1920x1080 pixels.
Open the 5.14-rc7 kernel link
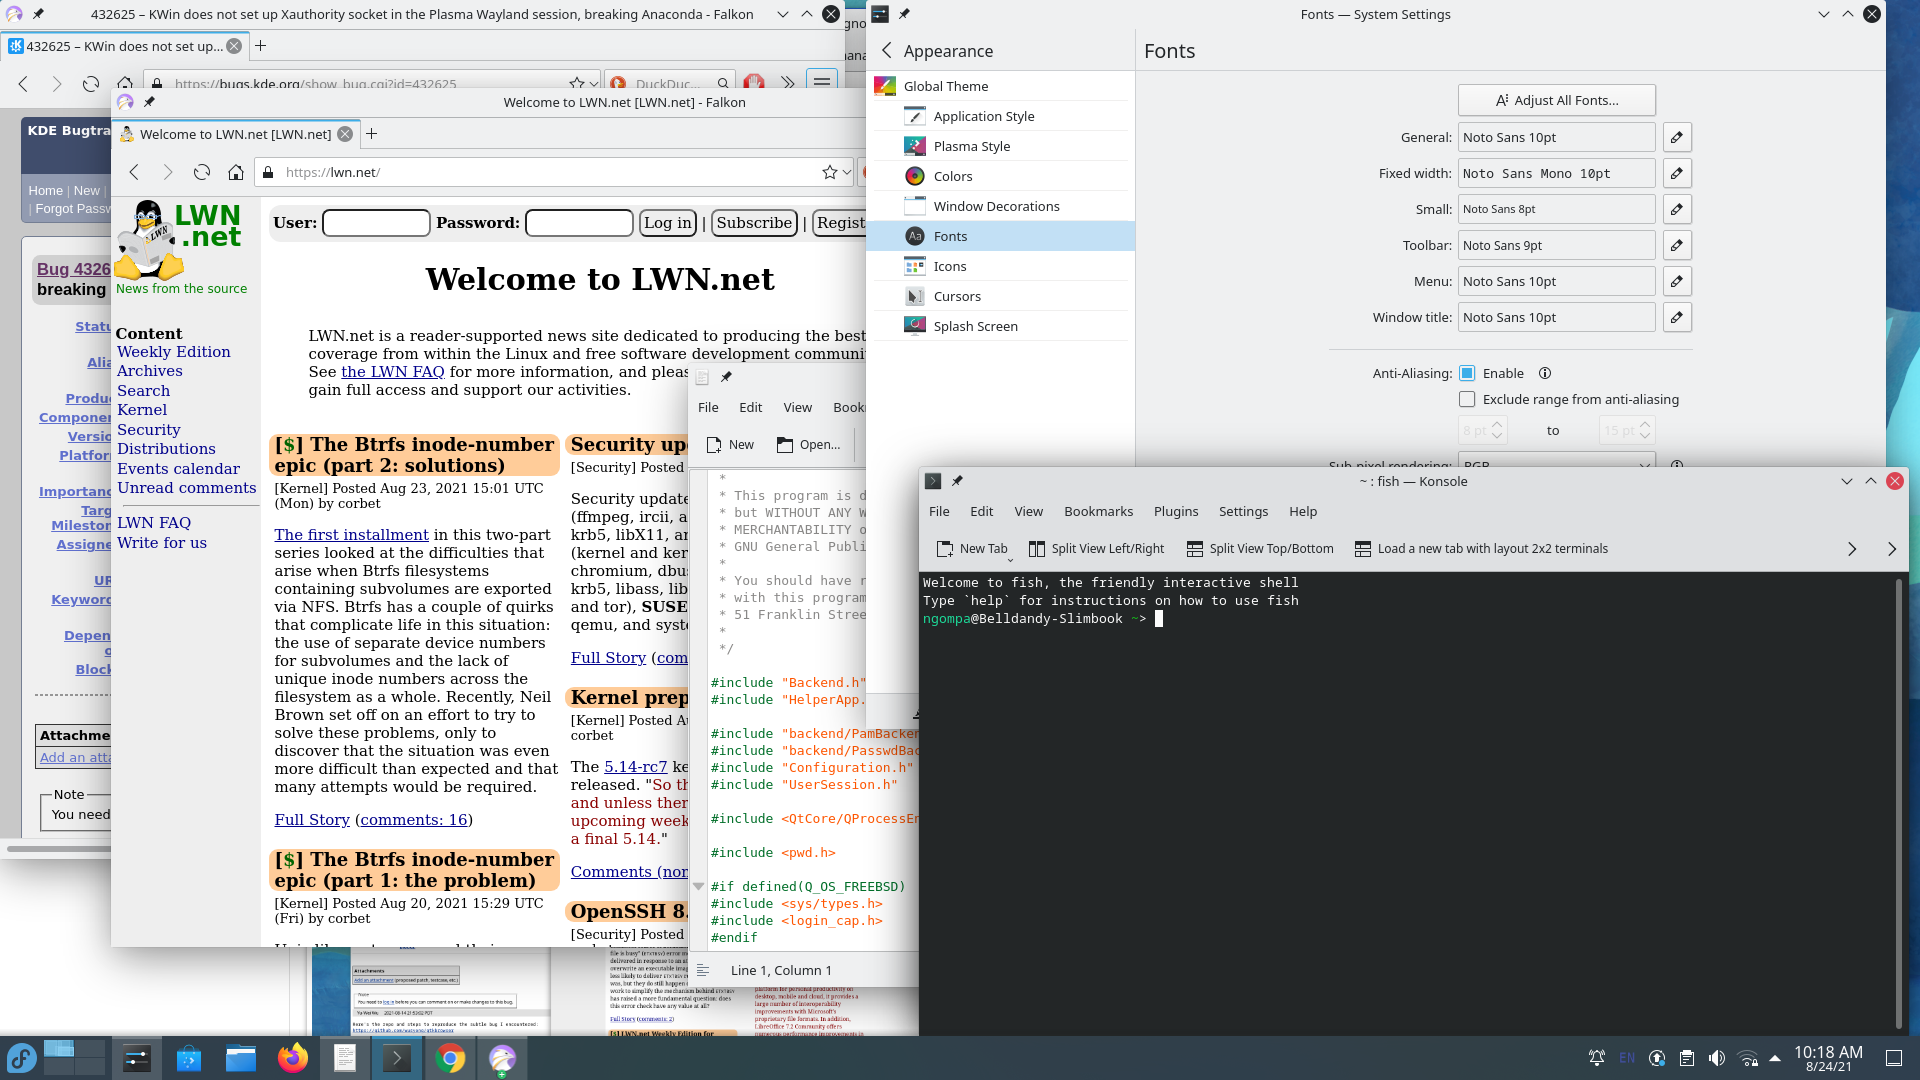pyautogui.click(x=635, y=767)
